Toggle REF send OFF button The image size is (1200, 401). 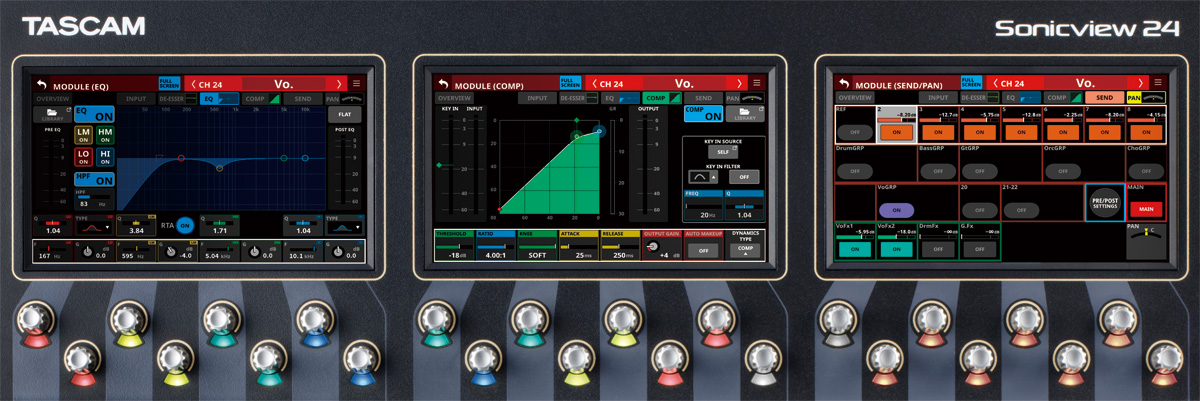(x=855, y=132)
